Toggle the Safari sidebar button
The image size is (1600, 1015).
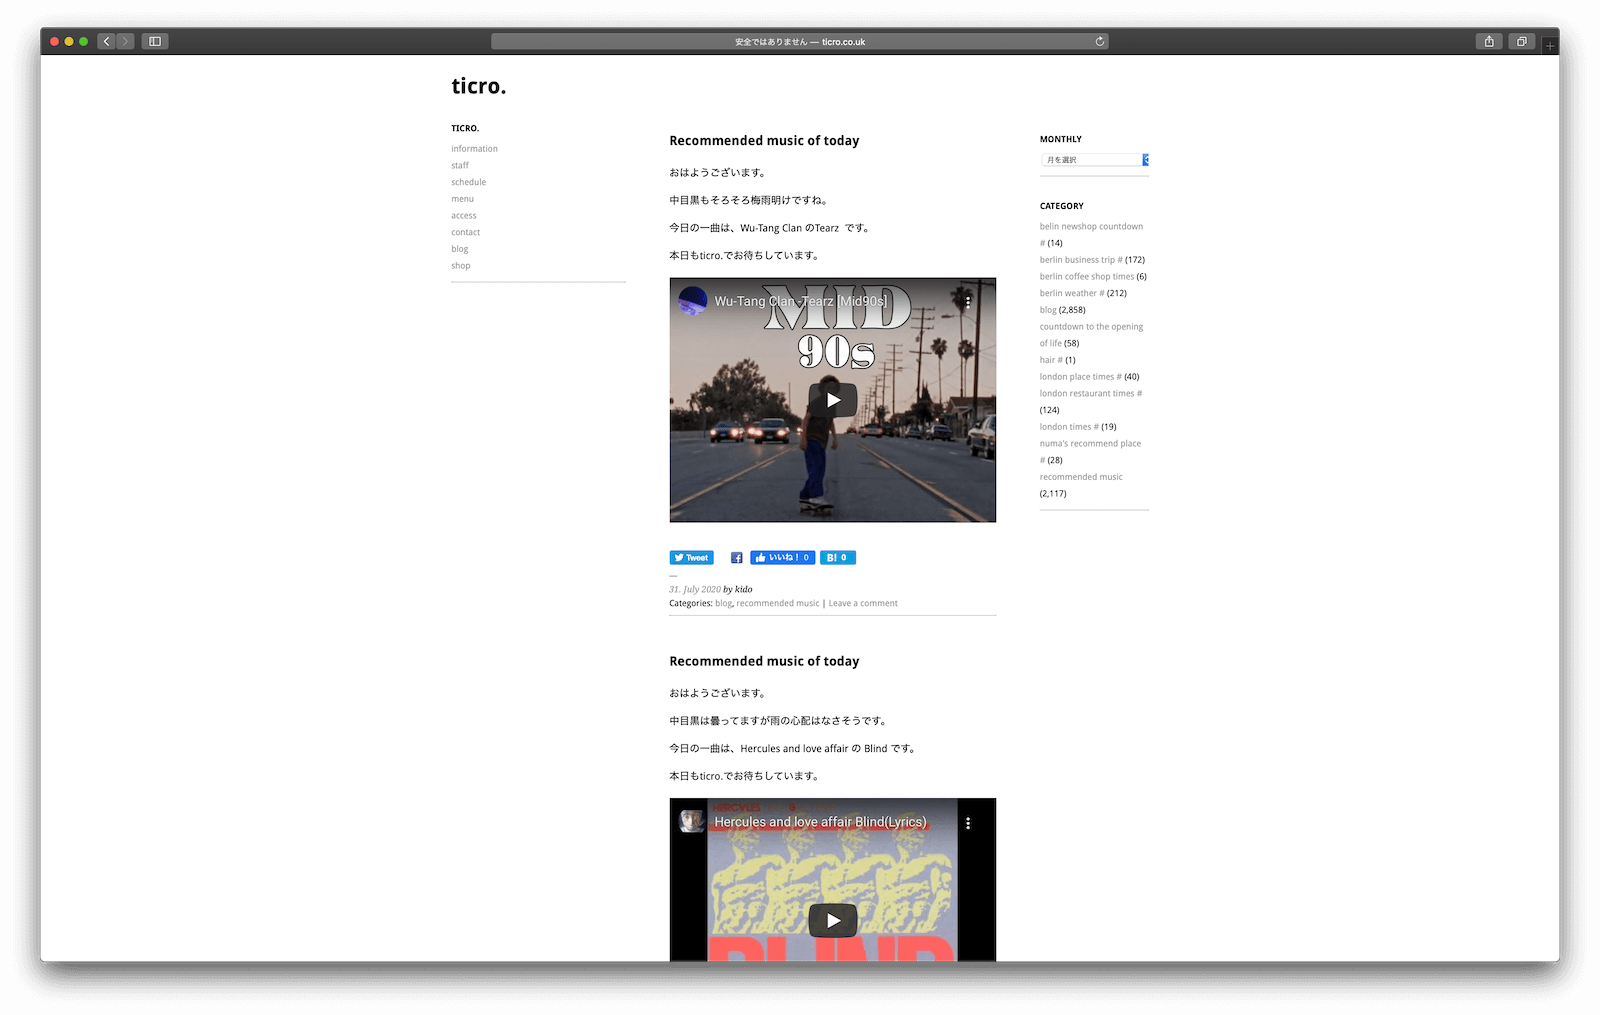pos(155,41)
